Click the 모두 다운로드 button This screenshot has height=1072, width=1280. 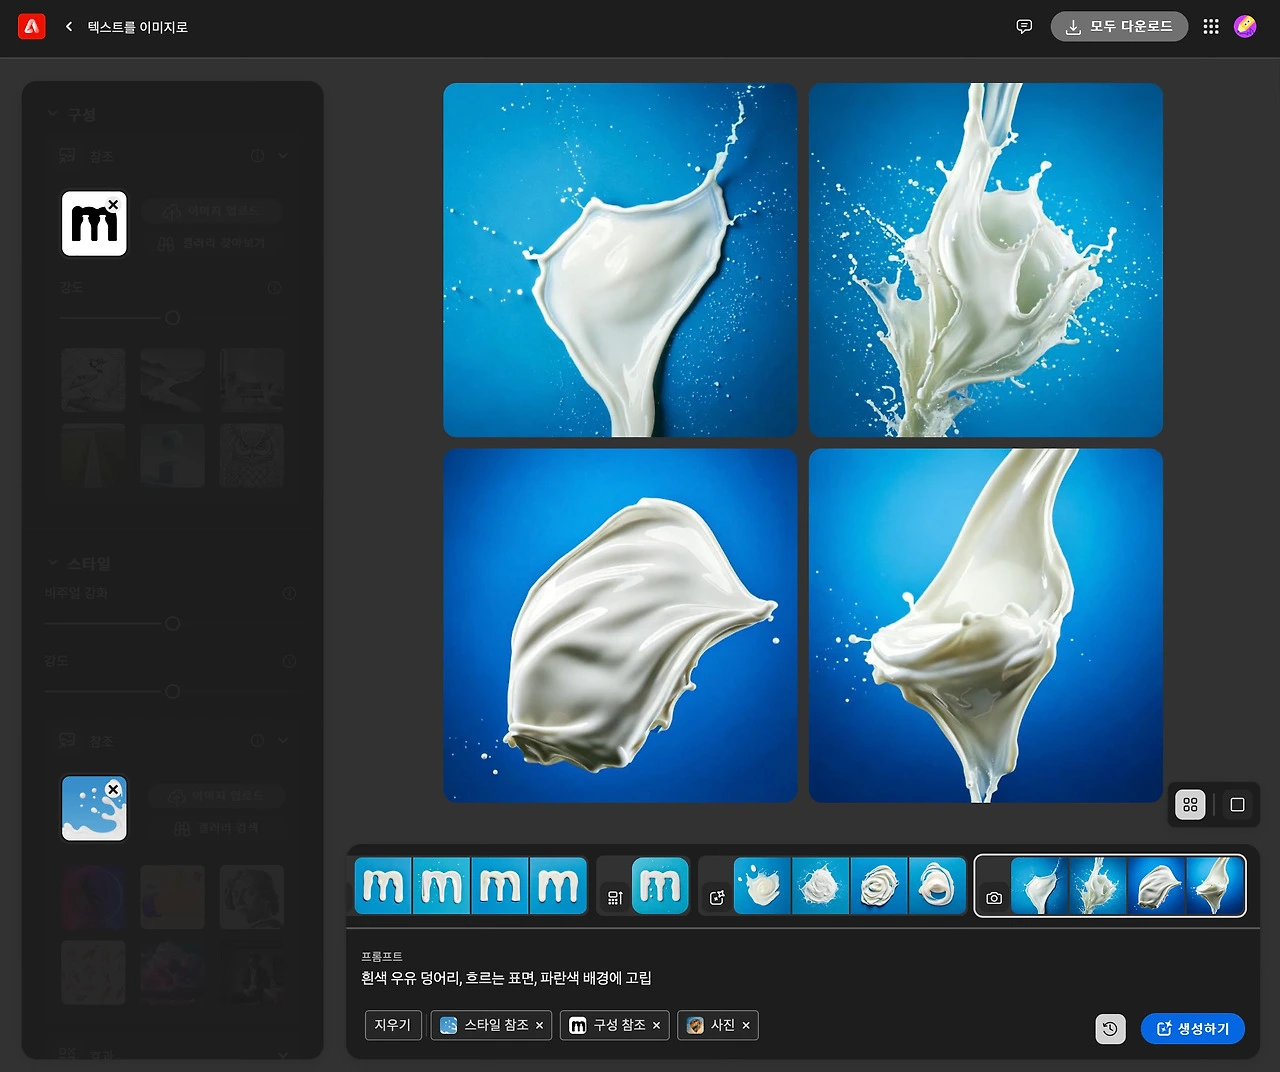(1119, 27)
